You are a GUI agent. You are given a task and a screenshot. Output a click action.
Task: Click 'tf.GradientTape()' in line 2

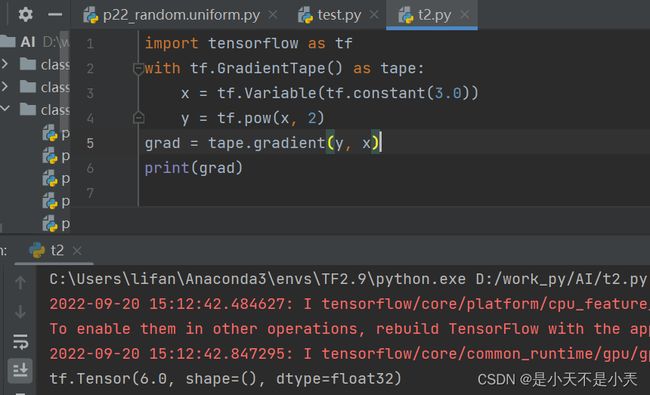266,68
